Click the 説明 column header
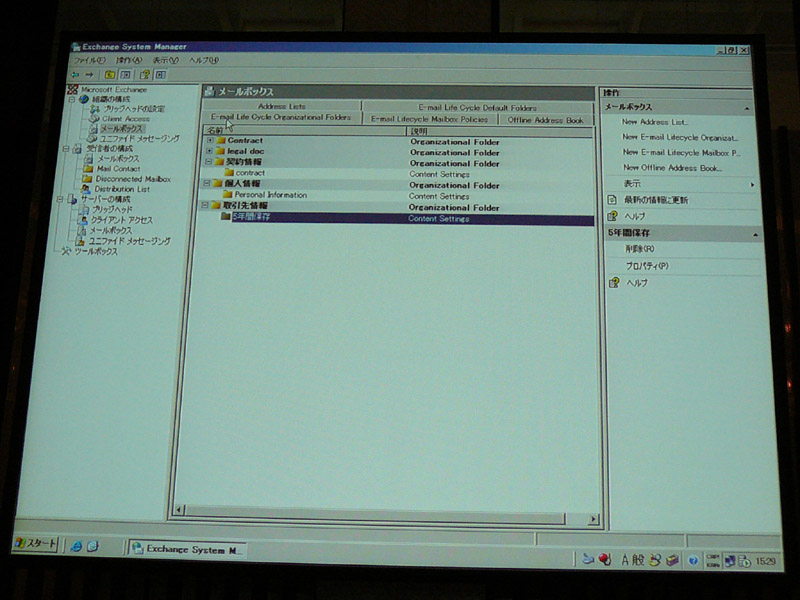 [x=500, y=132]
